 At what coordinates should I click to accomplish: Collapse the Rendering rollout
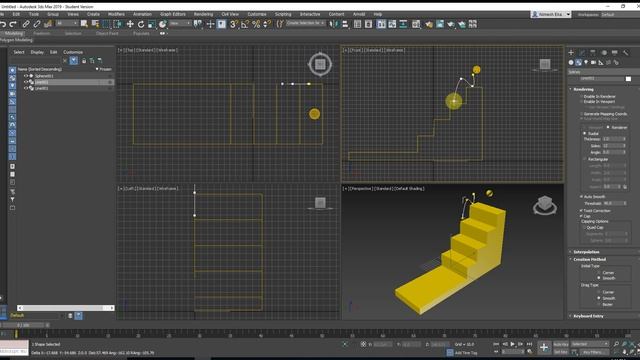583,89
